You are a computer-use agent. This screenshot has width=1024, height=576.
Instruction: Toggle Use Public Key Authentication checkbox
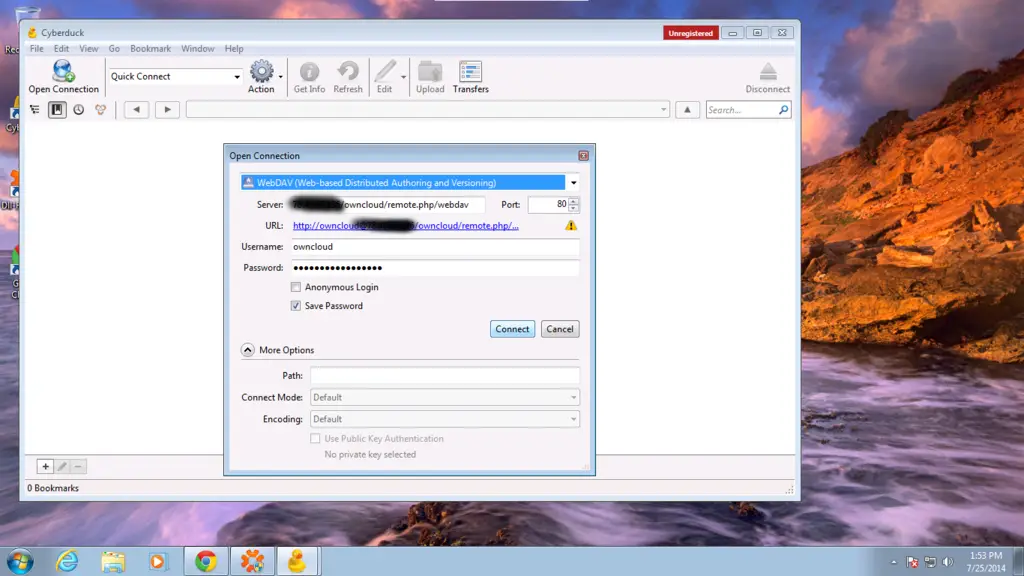(x=315, y=438)
